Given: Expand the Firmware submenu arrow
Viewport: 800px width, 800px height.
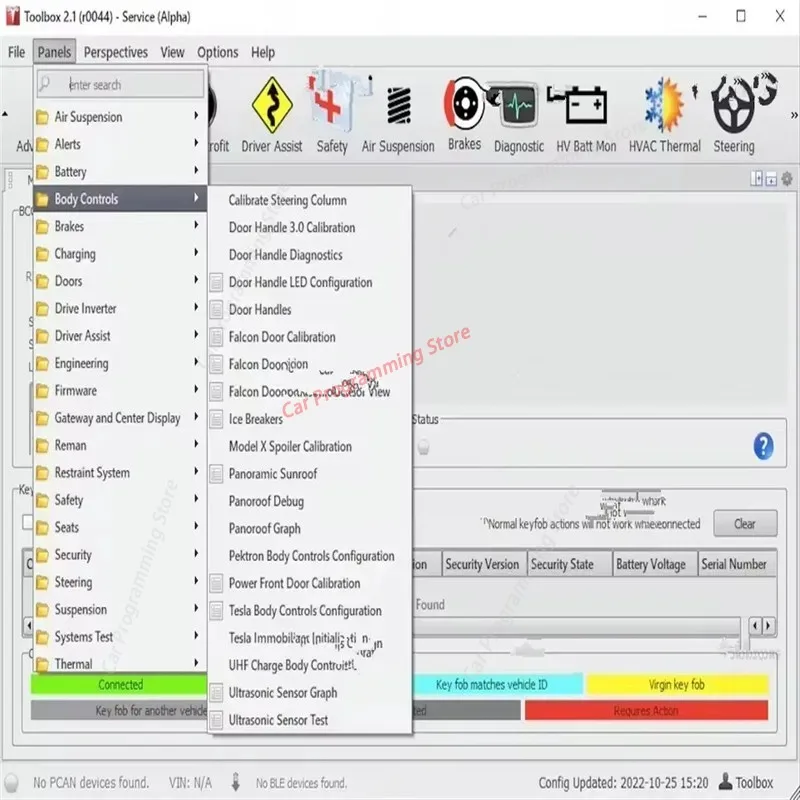Looking at the screenshot, I should click(196, 389).
